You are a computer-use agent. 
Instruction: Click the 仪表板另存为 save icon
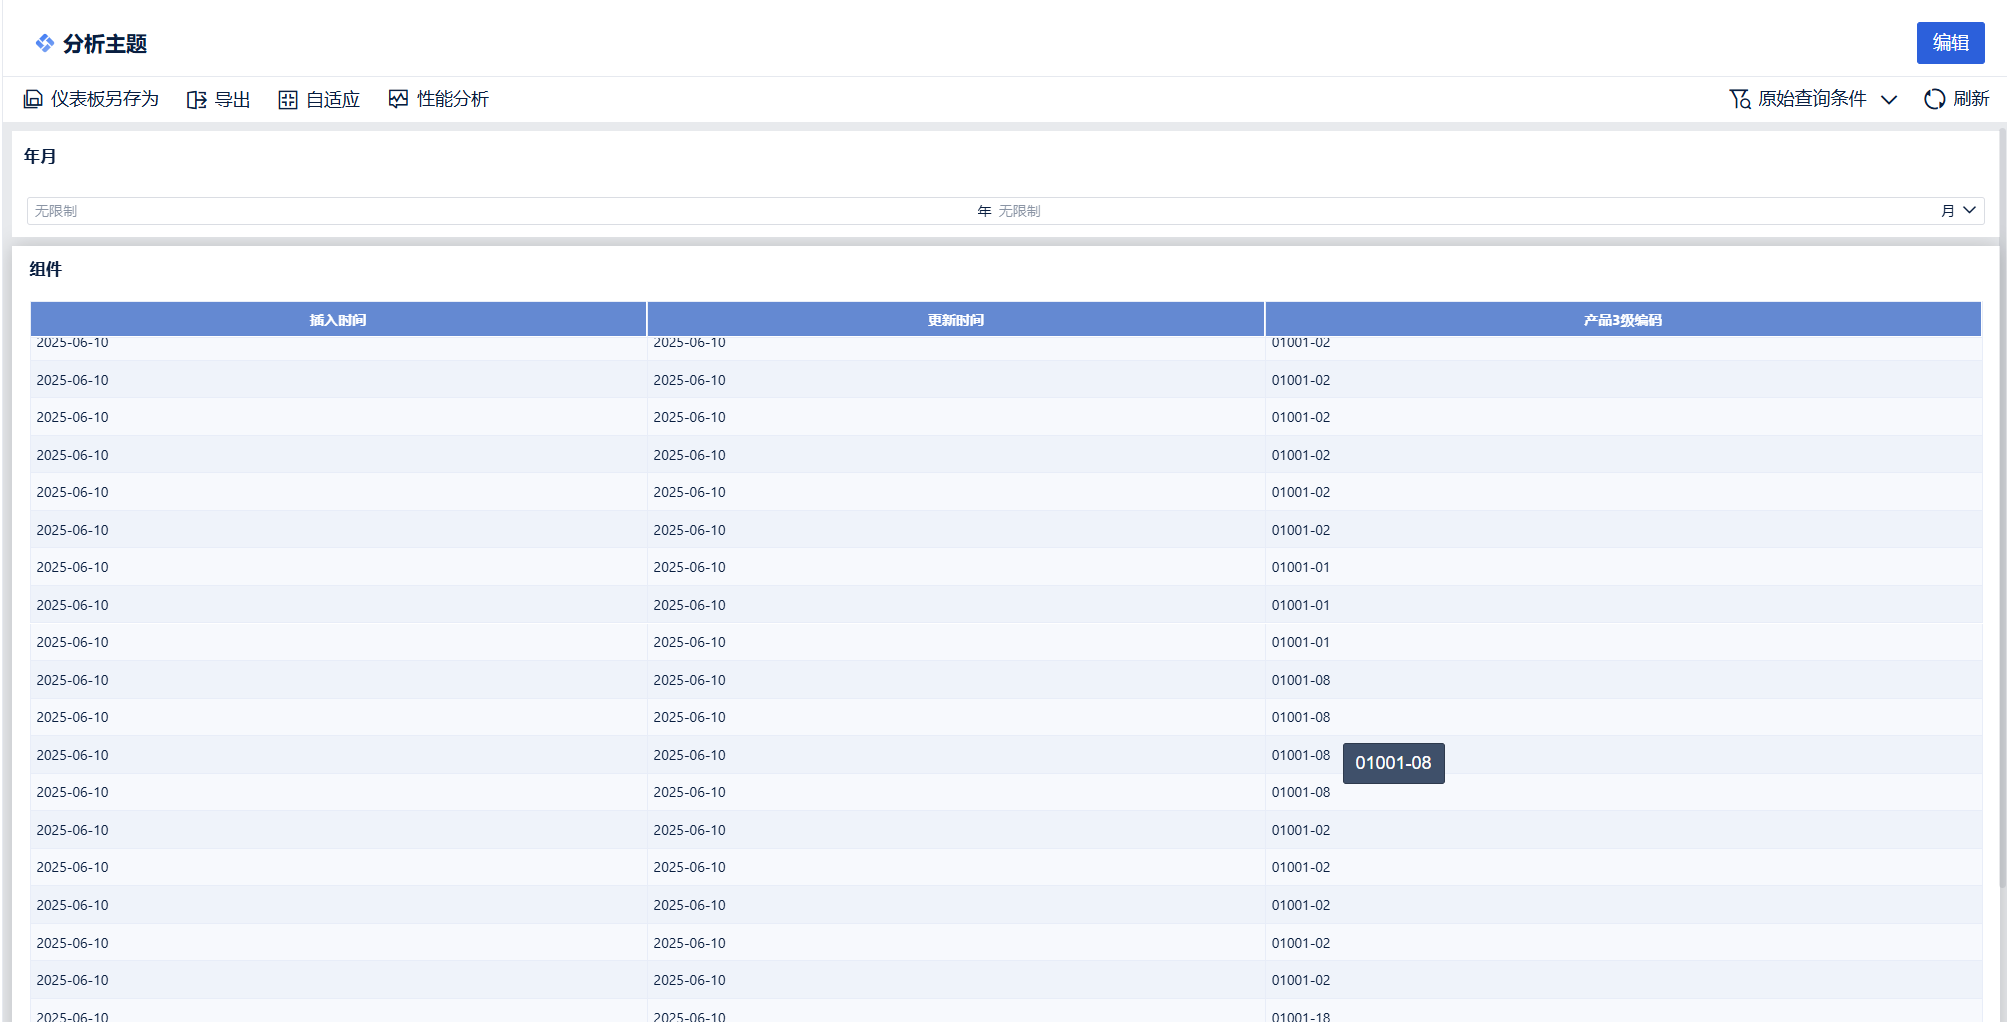(33, 99)
